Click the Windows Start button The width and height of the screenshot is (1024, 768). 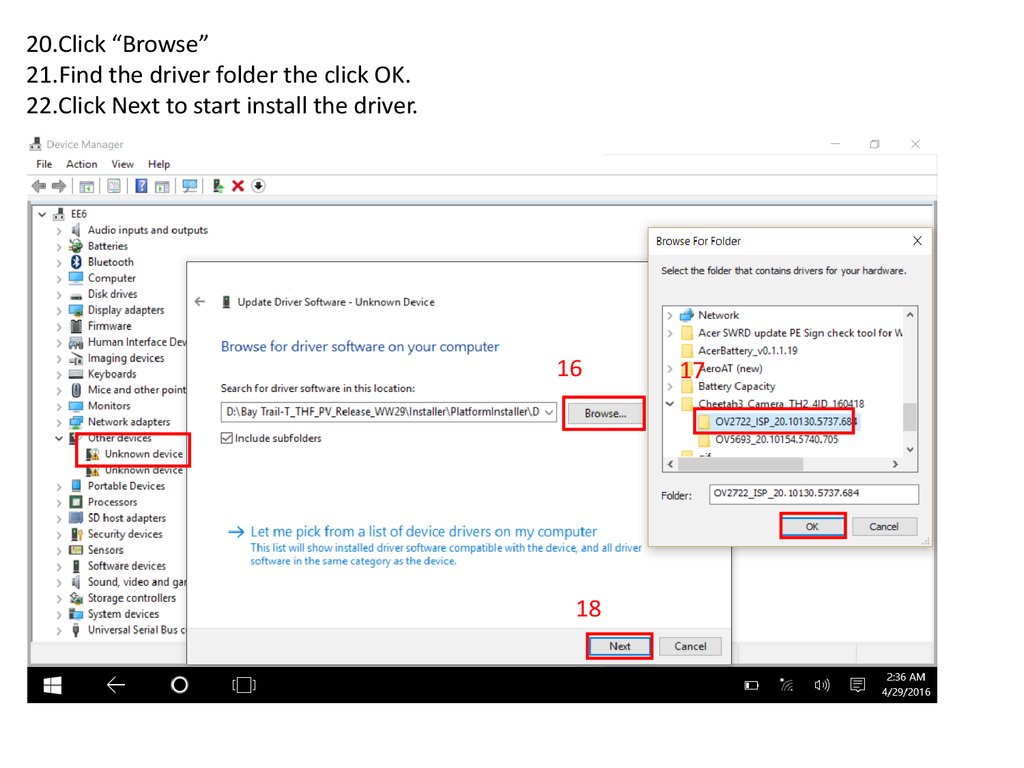pyautogui.click(x=52, y=685)
